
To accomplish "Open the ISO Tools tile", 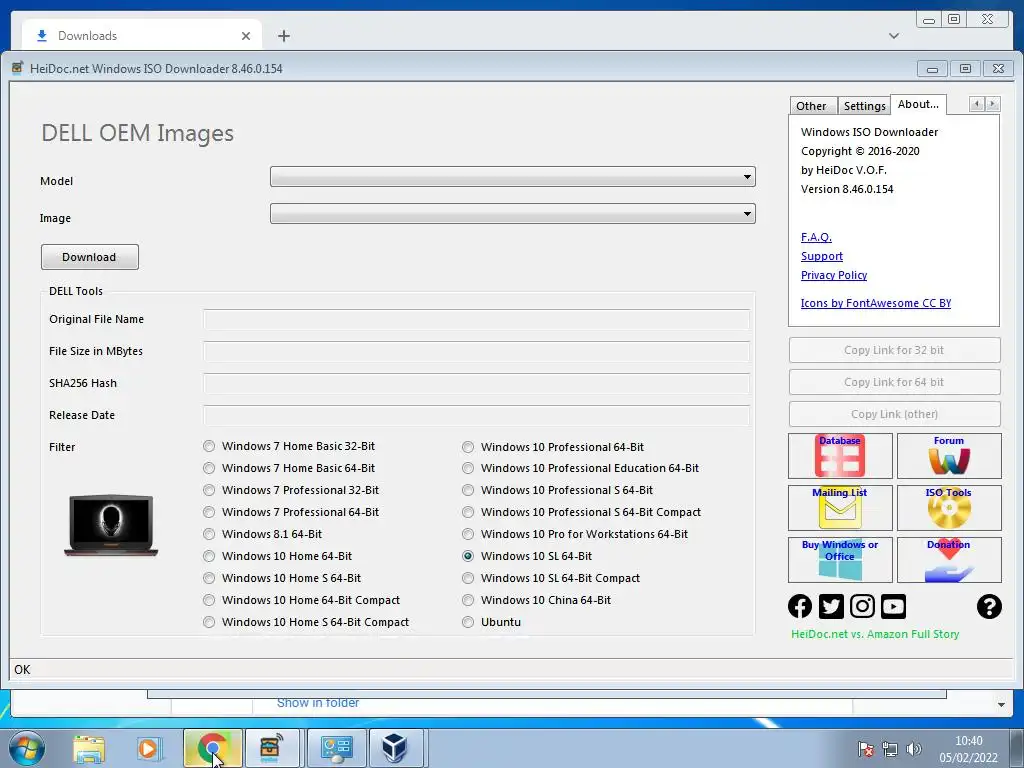I will [x=949, y=507].
